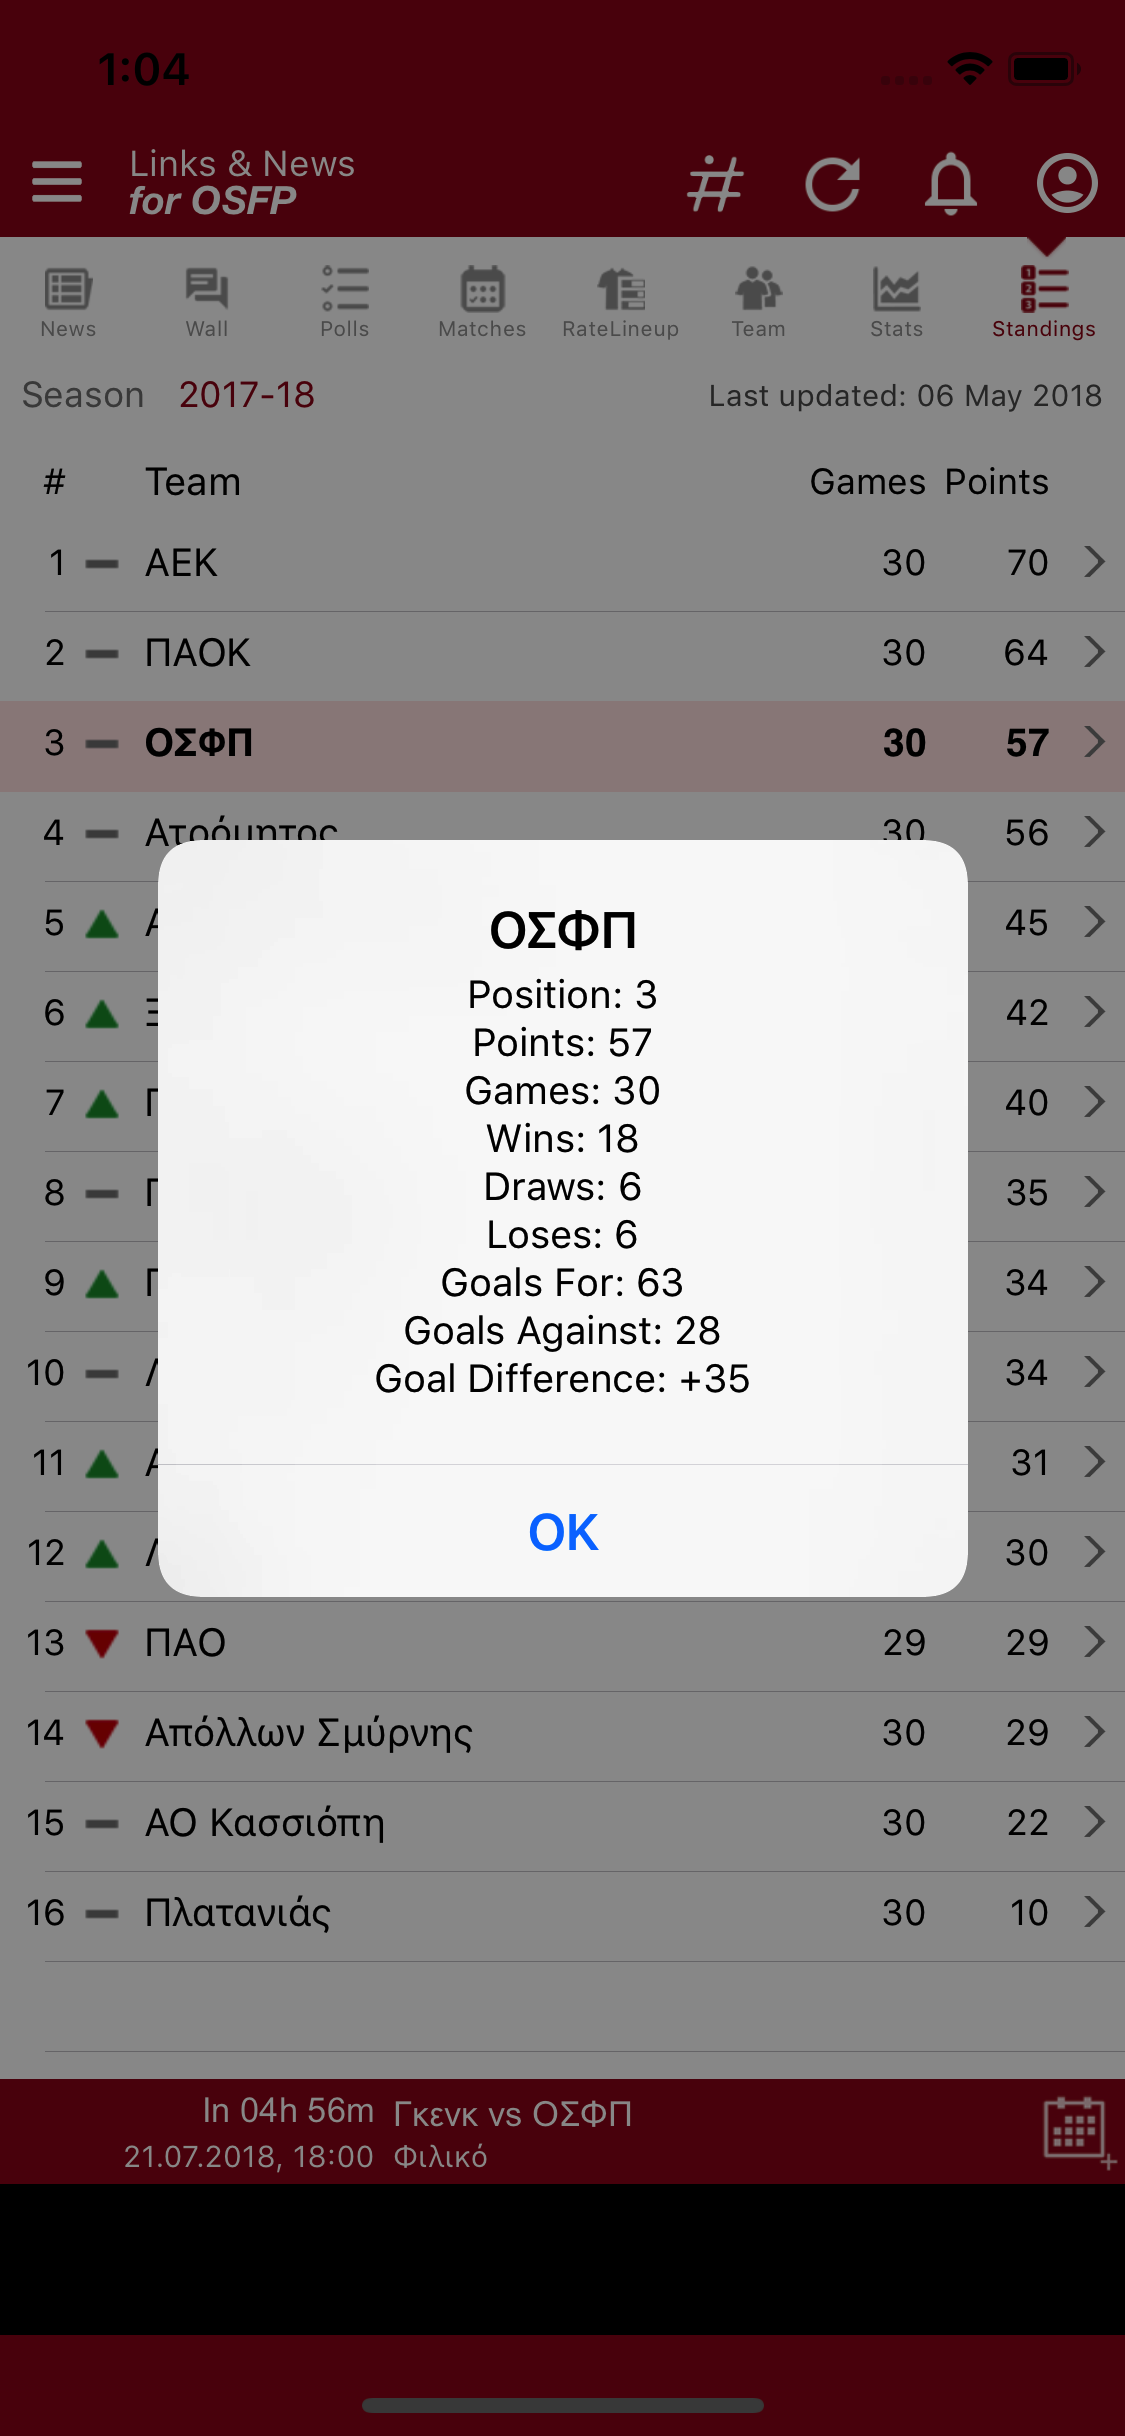
Task: View the Stats tab
Action: click(896, 303)
